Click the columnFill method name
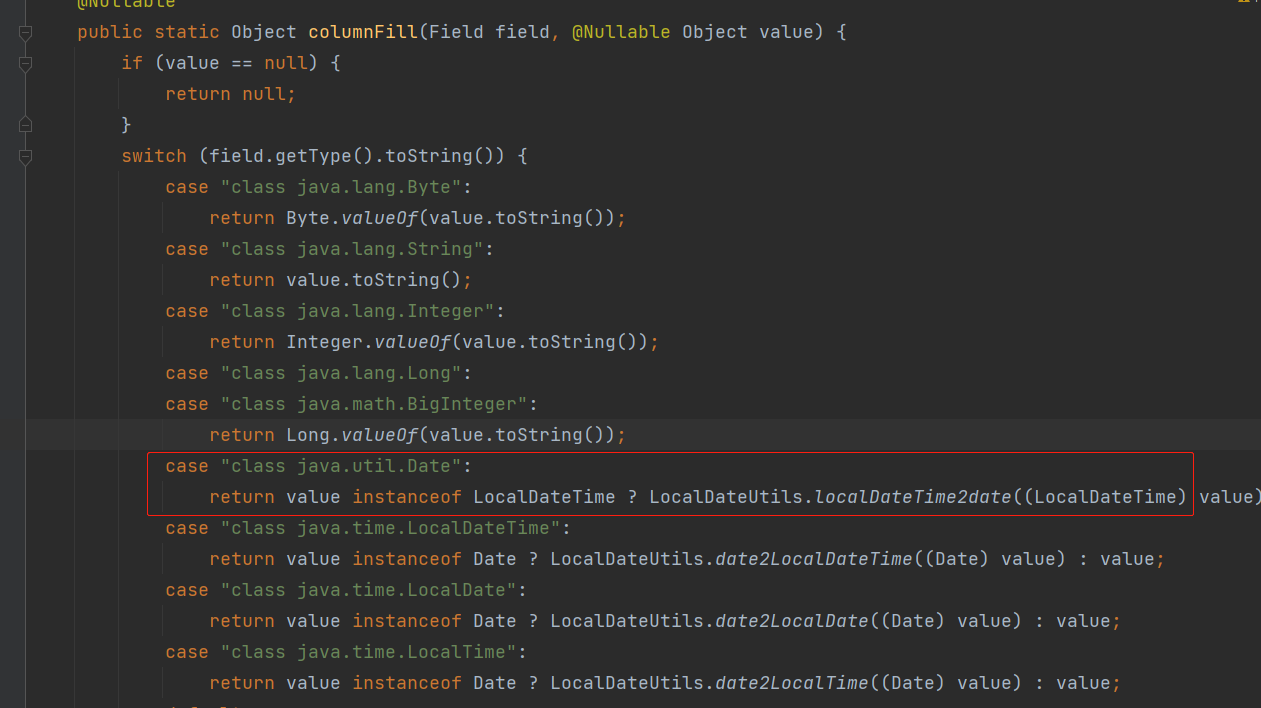The width and height of the screenshot is (1261, 708). point(363,32)
